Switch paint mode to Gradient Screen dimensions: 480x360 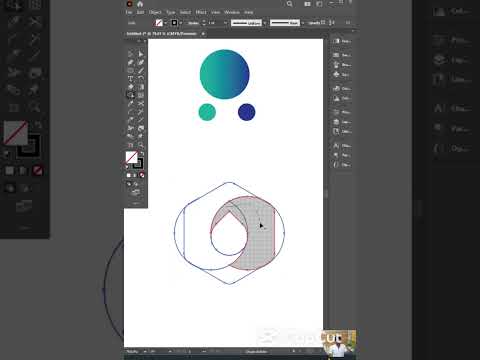click(135, 175)
